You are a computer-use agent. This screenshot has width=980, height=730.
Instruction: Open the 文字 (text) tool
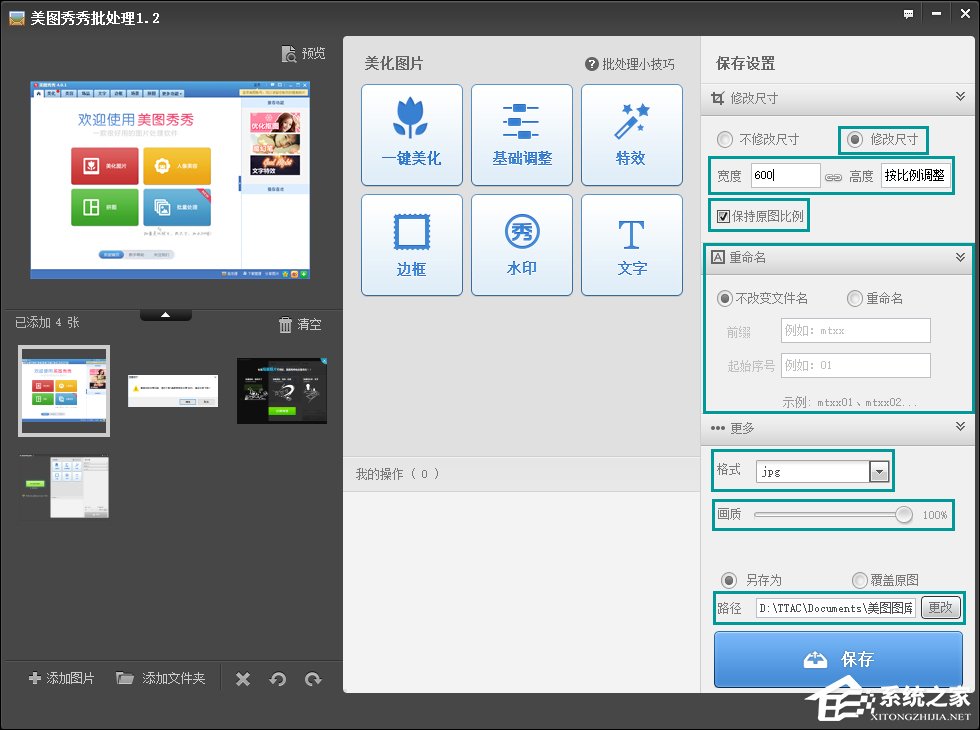point(631,245)
